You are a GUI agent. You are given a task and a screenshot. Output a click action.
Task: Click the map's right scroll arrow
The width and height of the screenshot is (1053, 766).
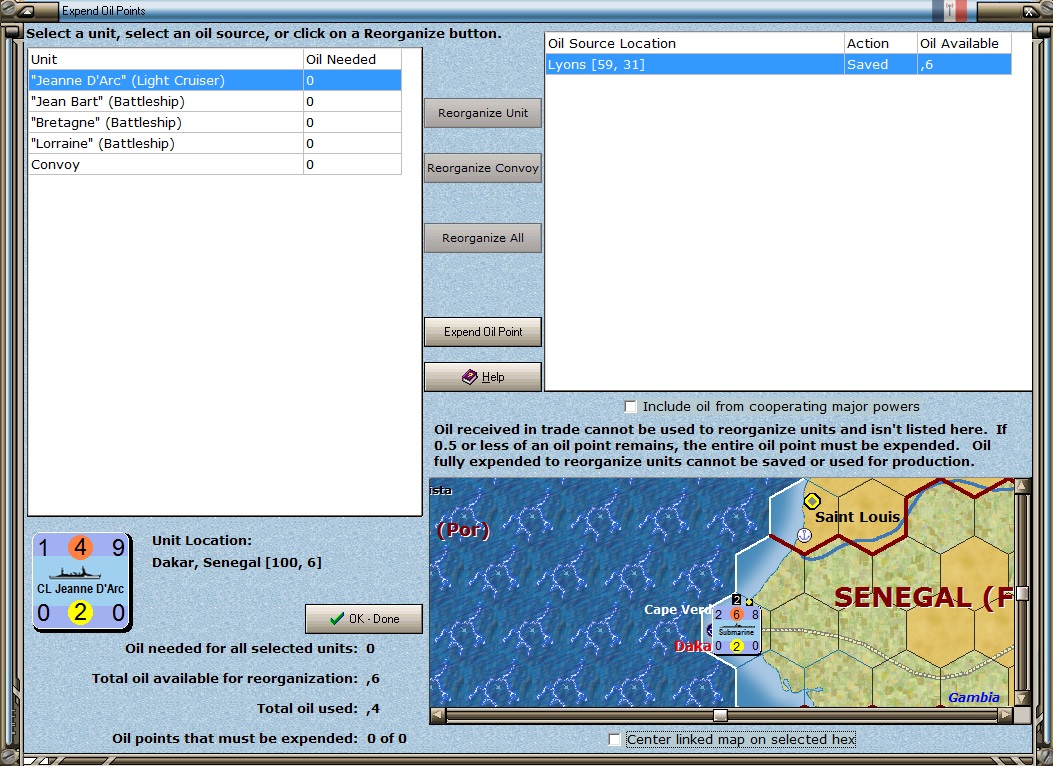pyautogui.click(x=1005, y=715)
